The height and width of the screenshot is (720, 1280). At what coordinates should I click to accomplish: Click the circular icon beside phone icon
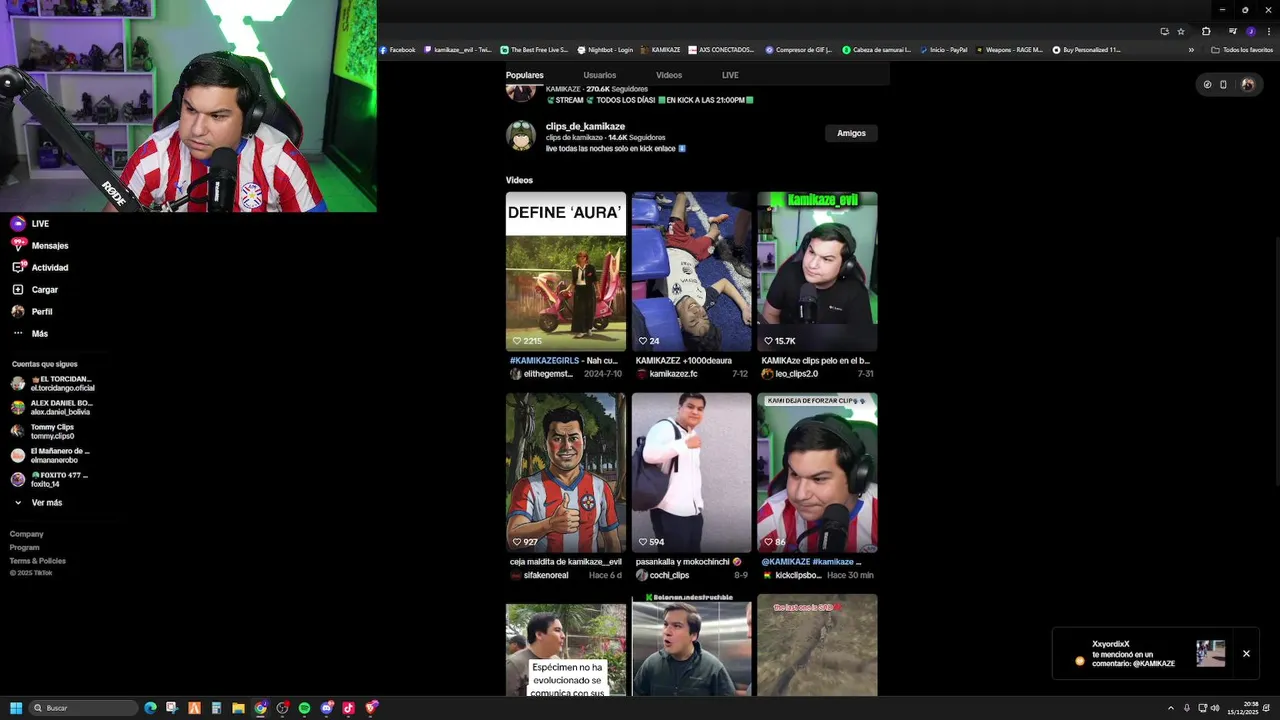click(x=1207, y=85)
